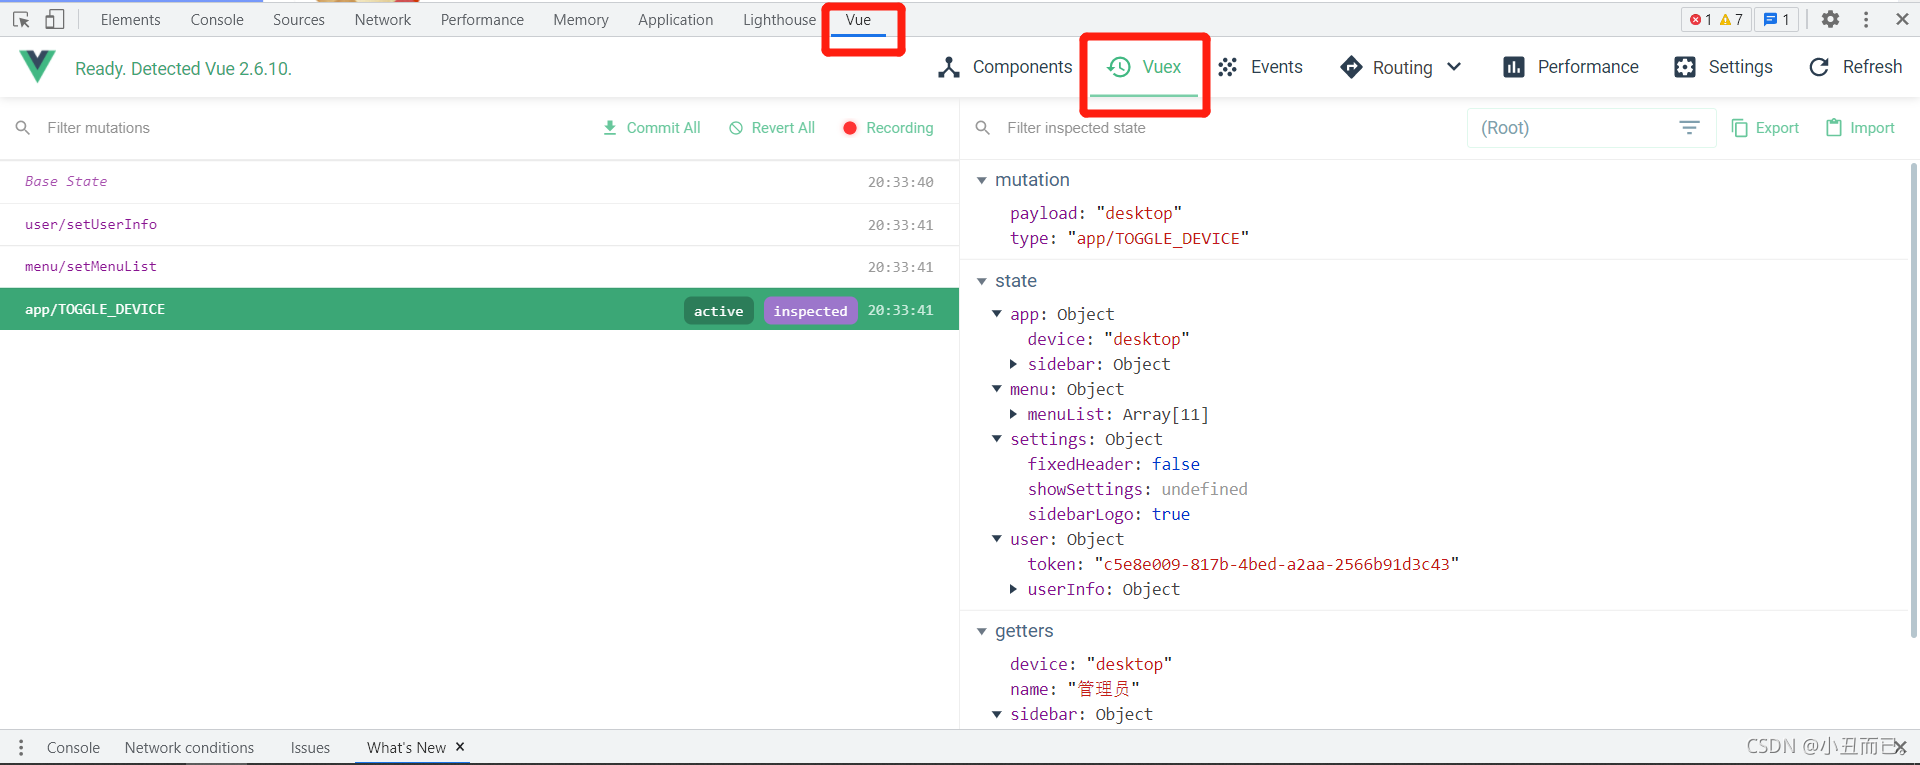The height and width of the screenshot is (765, 1920).
Task: Click Revert All button
Action: point(772,128)
